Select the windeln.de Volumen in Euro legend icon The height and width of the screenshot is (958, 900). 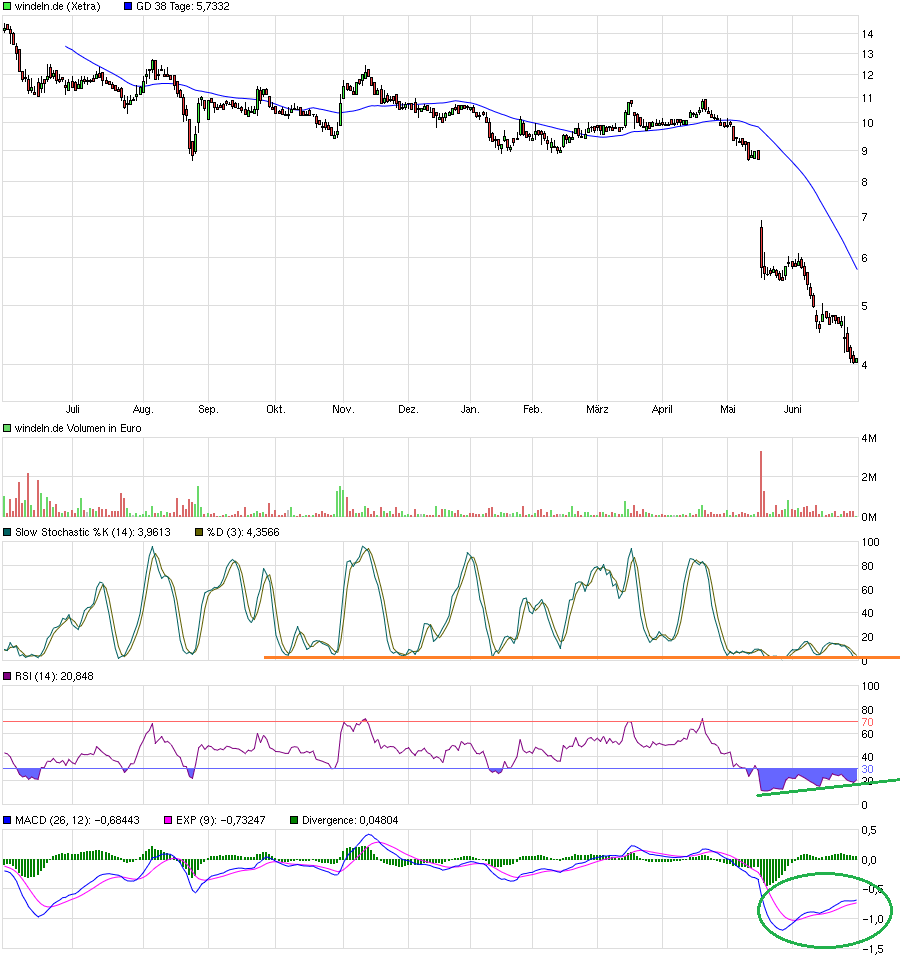[x=7, y=428]
